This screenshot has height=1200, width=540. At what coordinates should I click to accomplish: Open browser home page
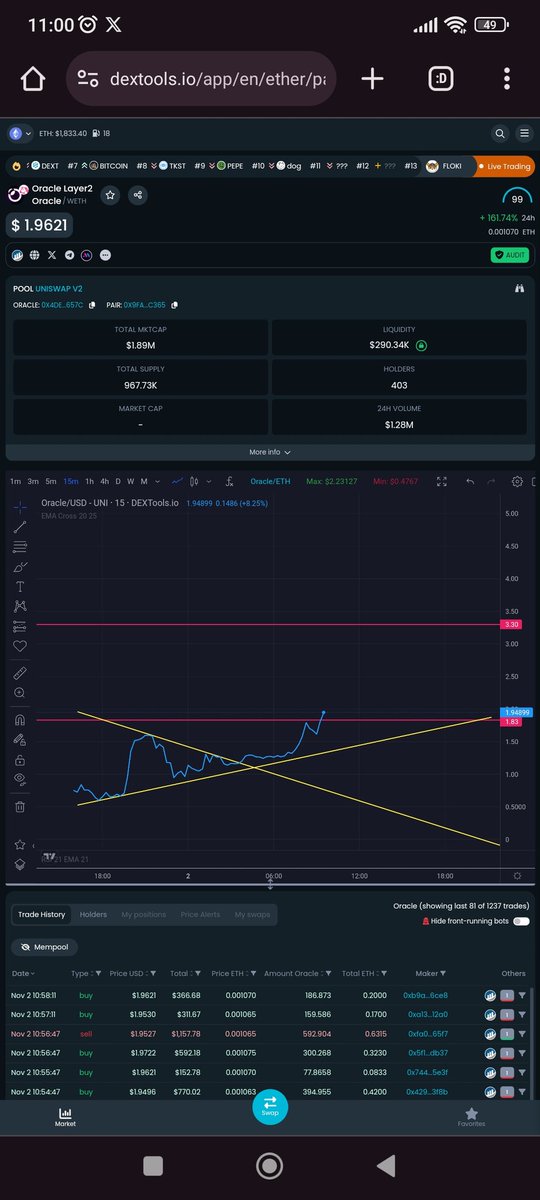(x=32, y=79)
